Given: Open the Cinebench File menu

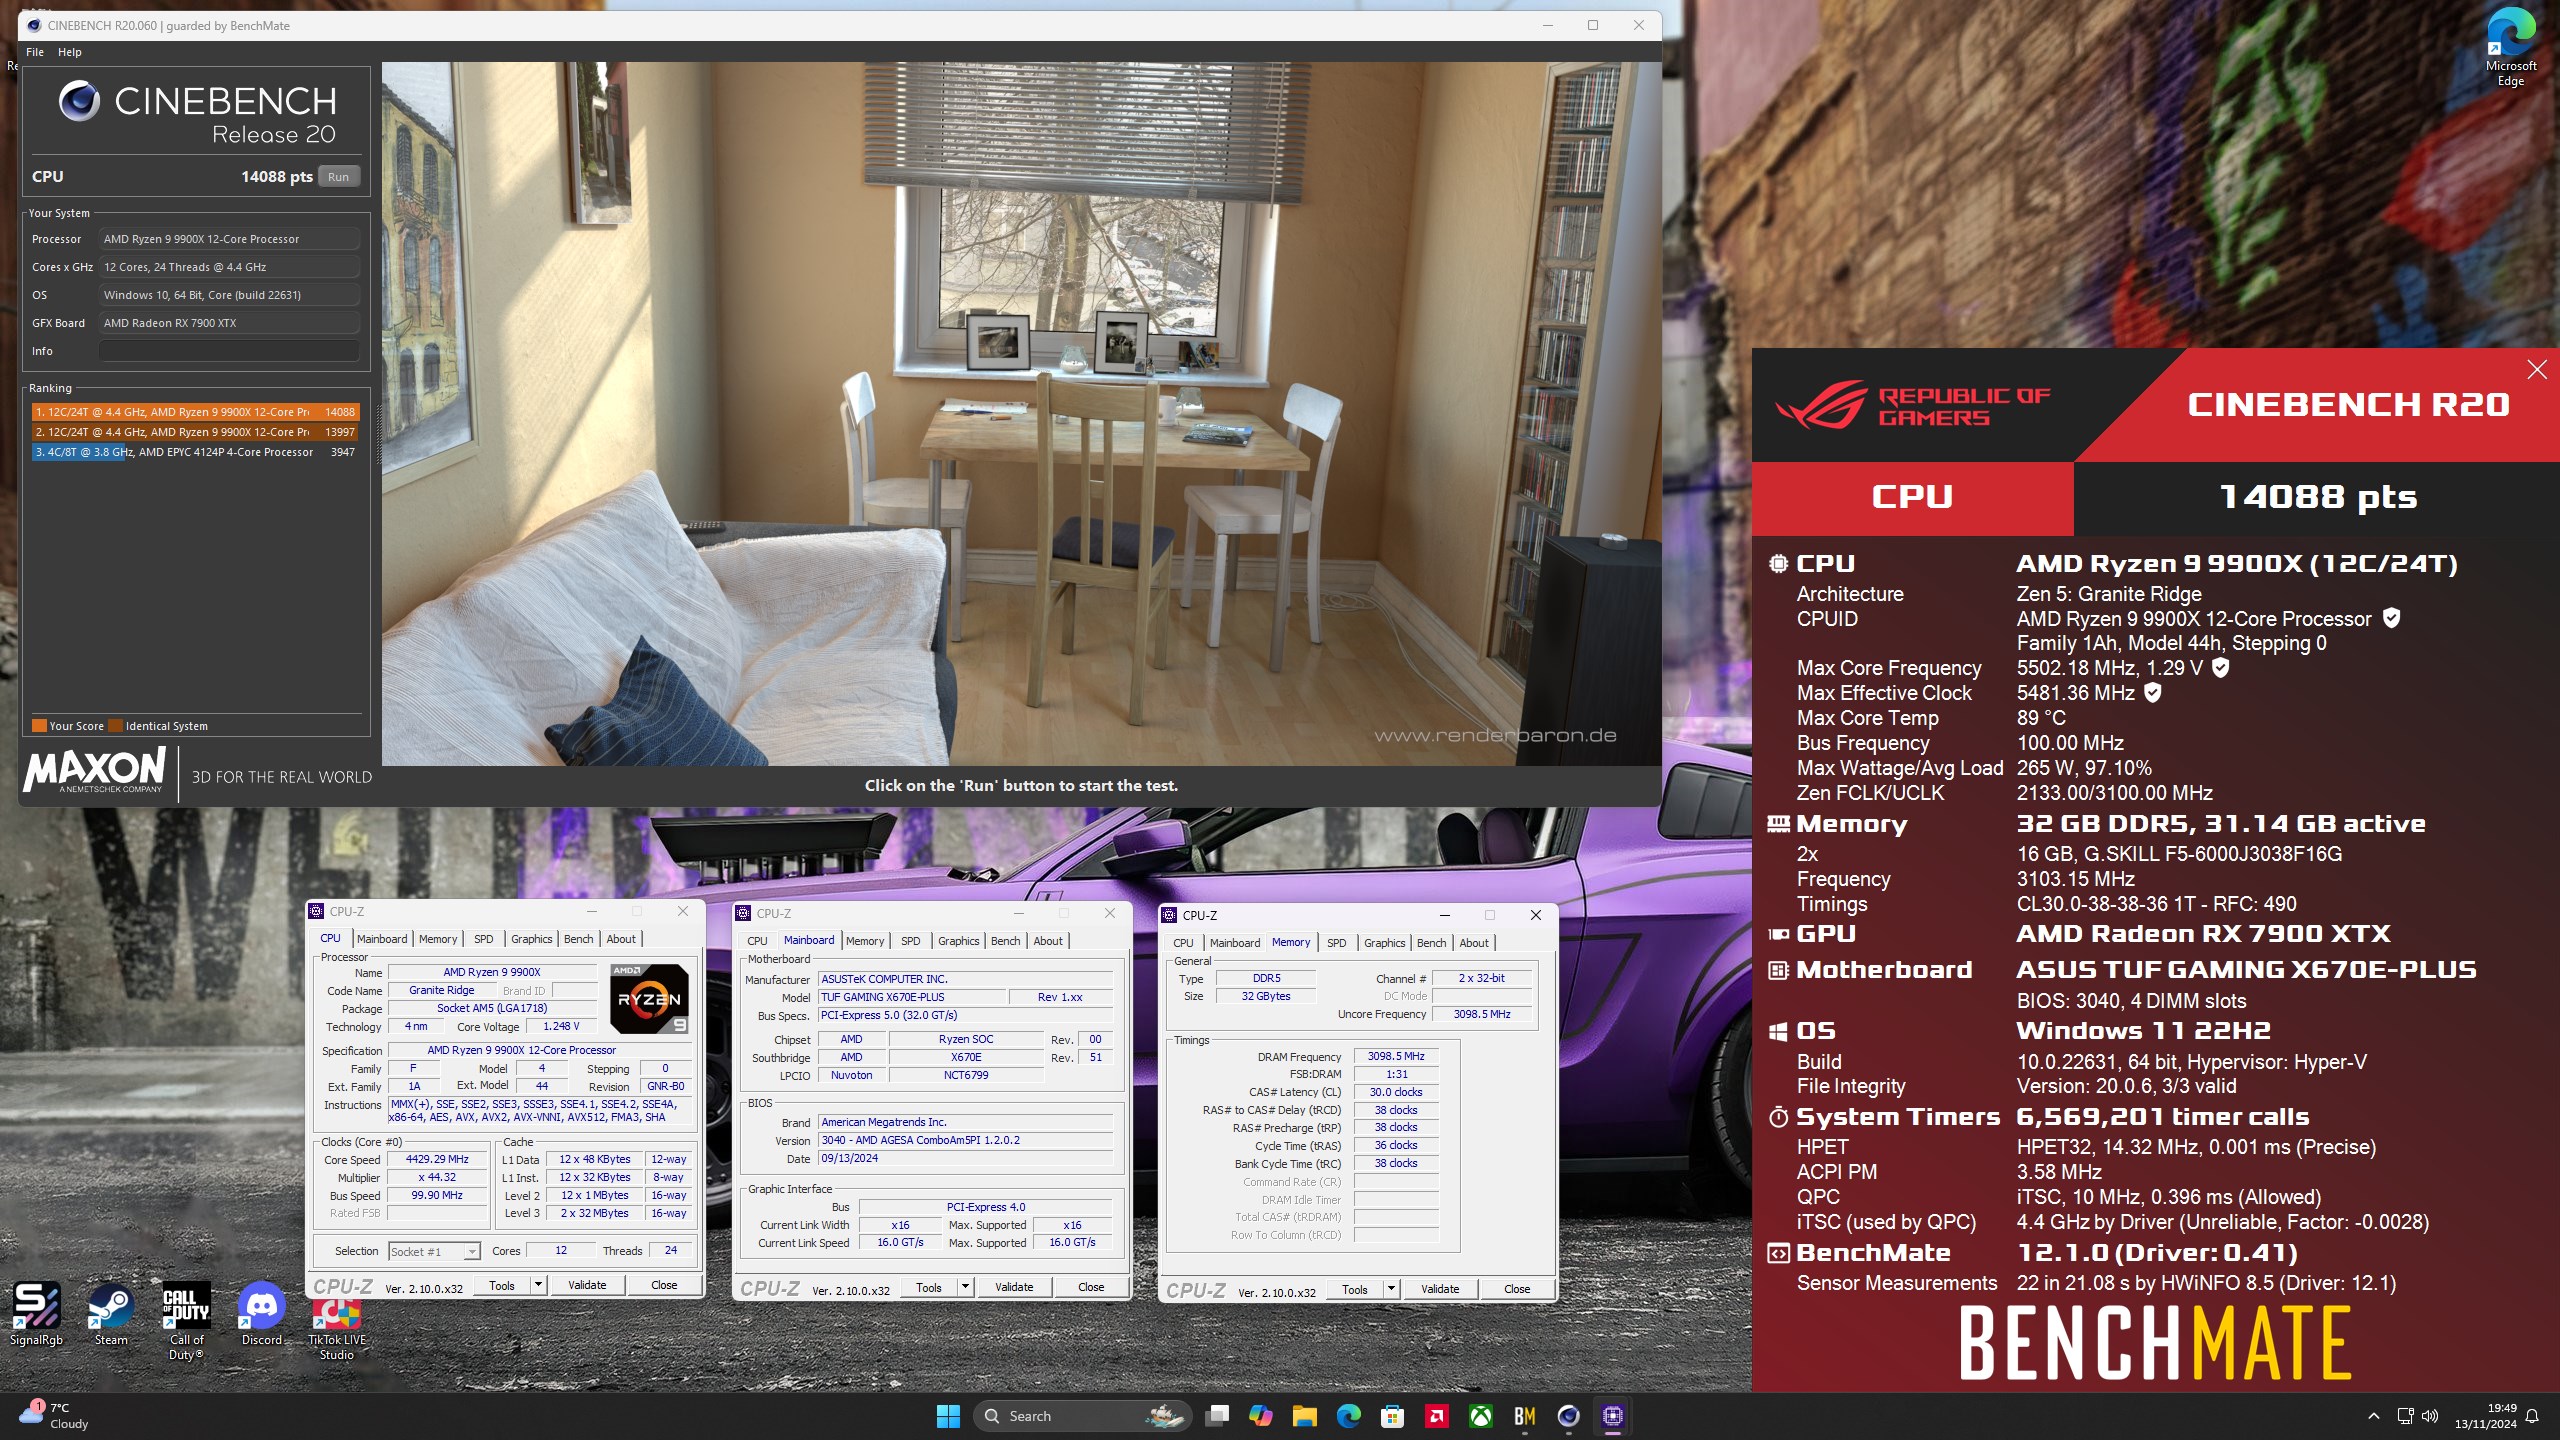Looking at the screenshot, I should [35, 52].
